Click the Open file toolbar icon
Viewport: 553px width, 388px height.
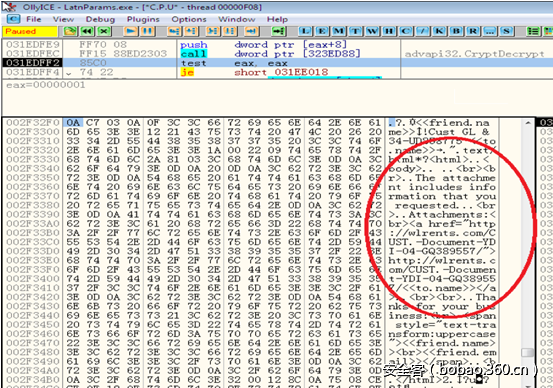pyautogui.click(x=70, y=31)
